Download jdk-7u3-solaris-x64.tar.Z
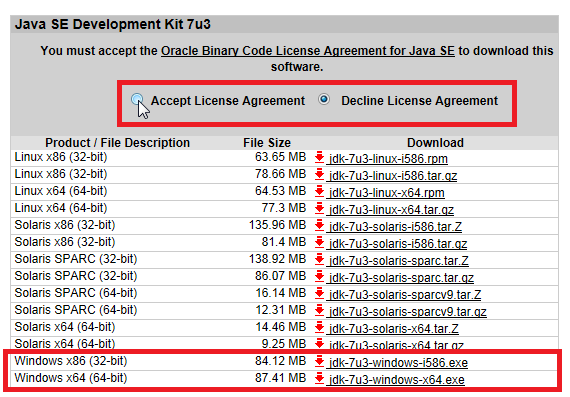570x397 pixels. coord(394,329)
